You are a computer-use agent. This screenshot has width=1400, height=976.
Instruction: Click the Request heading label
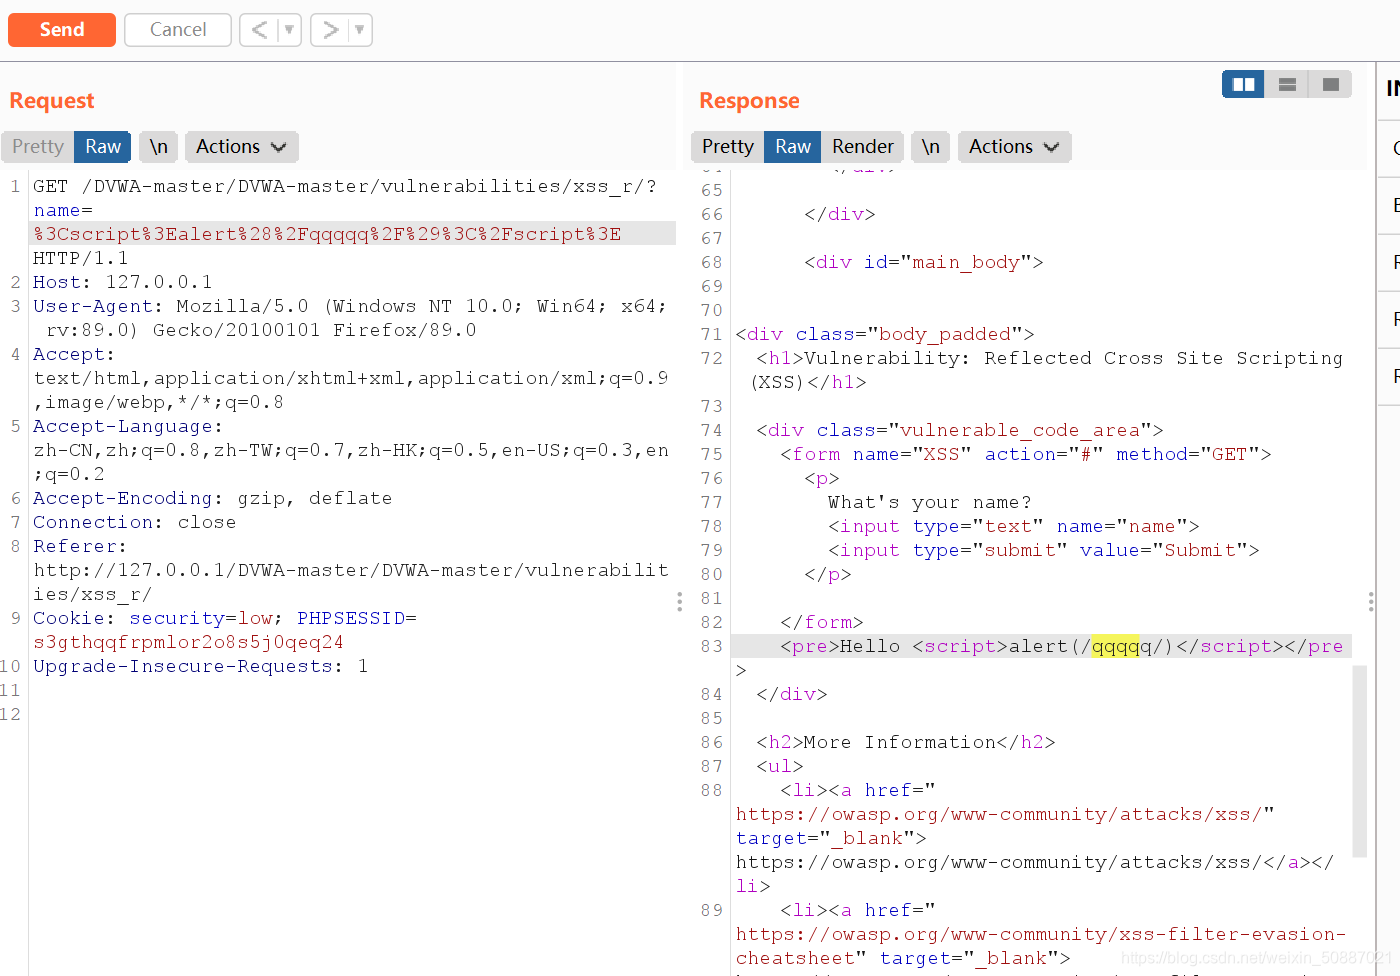click(52, 101)
